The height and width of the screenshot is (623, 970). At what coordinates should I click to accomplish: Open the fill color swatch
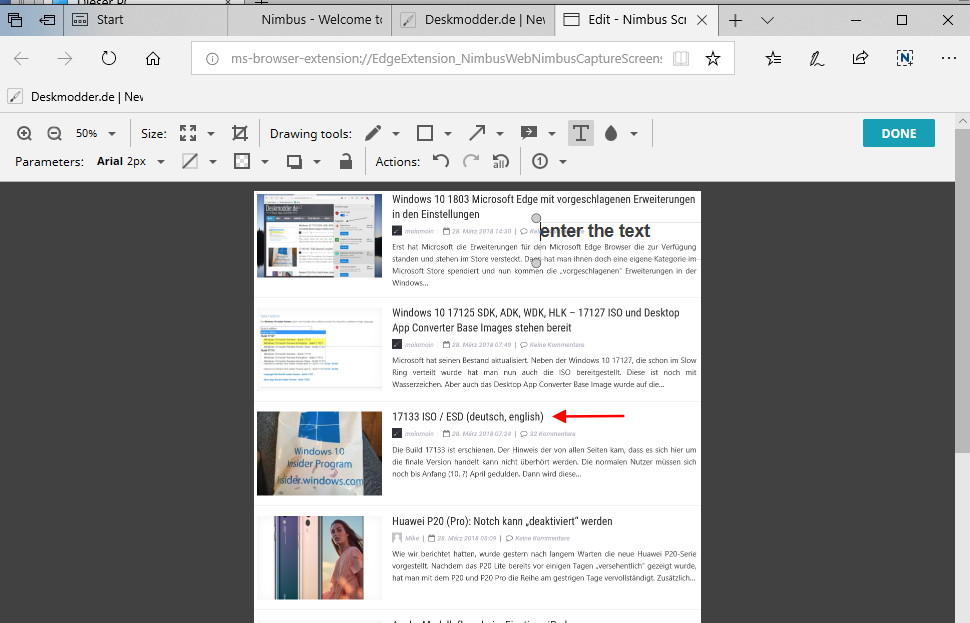tap(242, 161)
